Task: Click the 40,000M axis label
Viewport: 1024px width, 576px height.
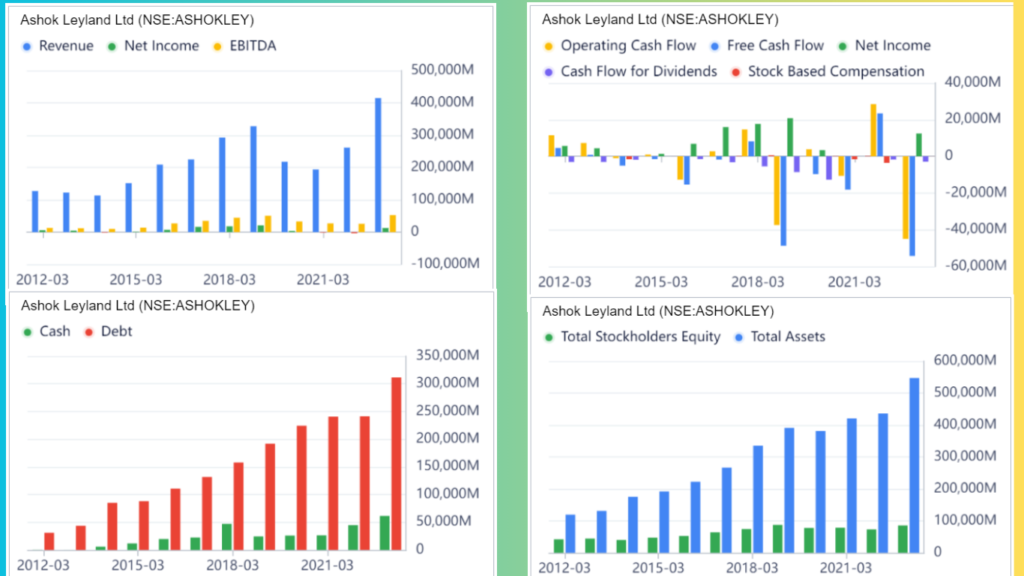Action: [972, 82]
